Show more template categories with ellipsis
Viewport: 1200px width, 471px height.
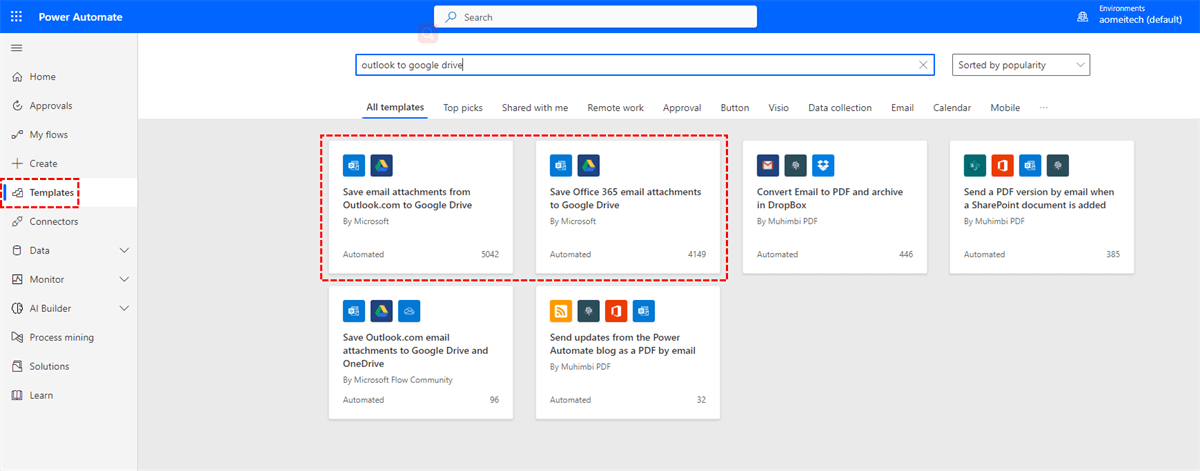click(x=1044, y=108)
